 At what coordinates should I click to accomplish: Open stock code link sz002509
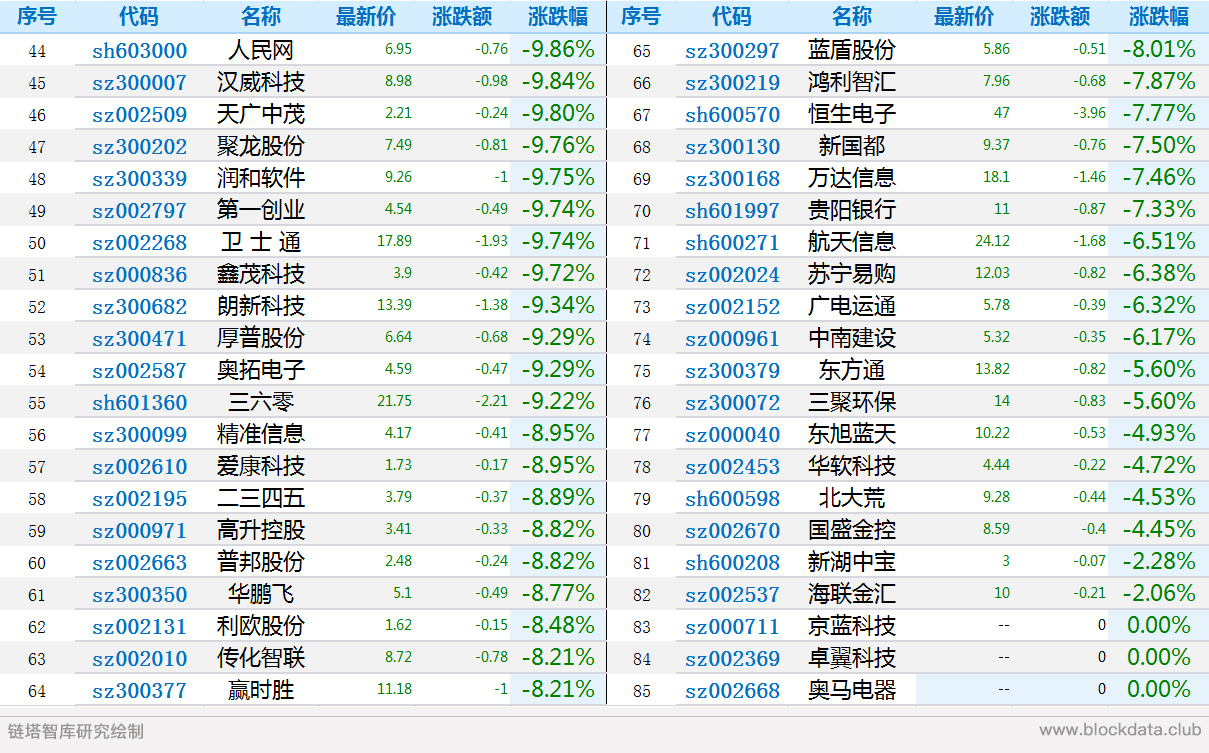[140, 115]
